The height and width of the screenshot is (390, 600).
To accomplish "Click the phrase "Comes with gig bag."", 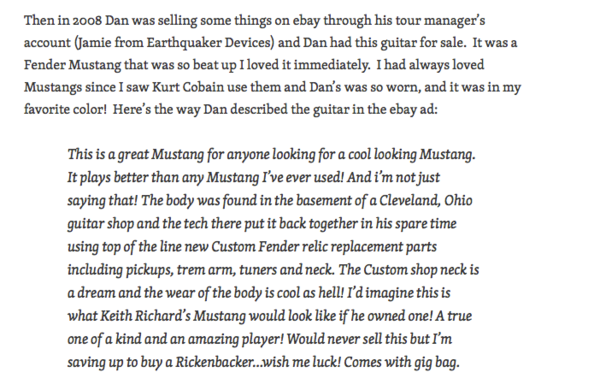I will [x=401, y=362].
